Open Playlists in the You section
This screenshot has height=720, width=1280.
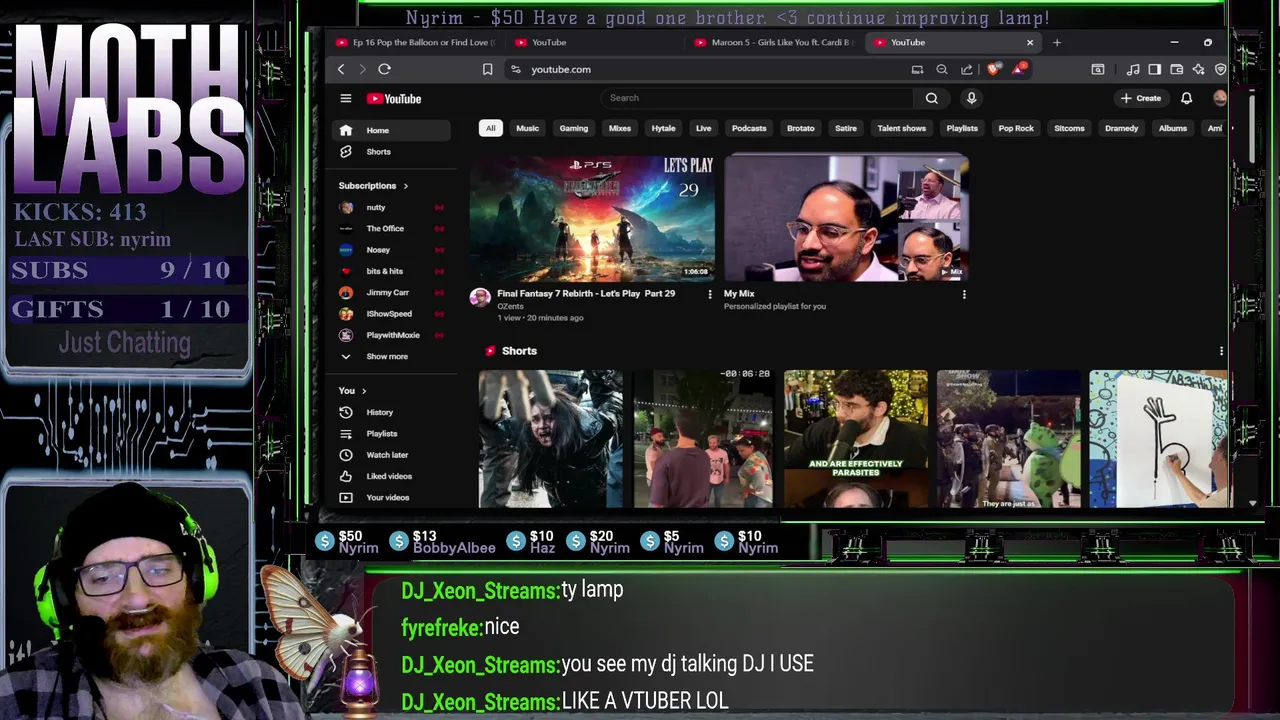391,433
